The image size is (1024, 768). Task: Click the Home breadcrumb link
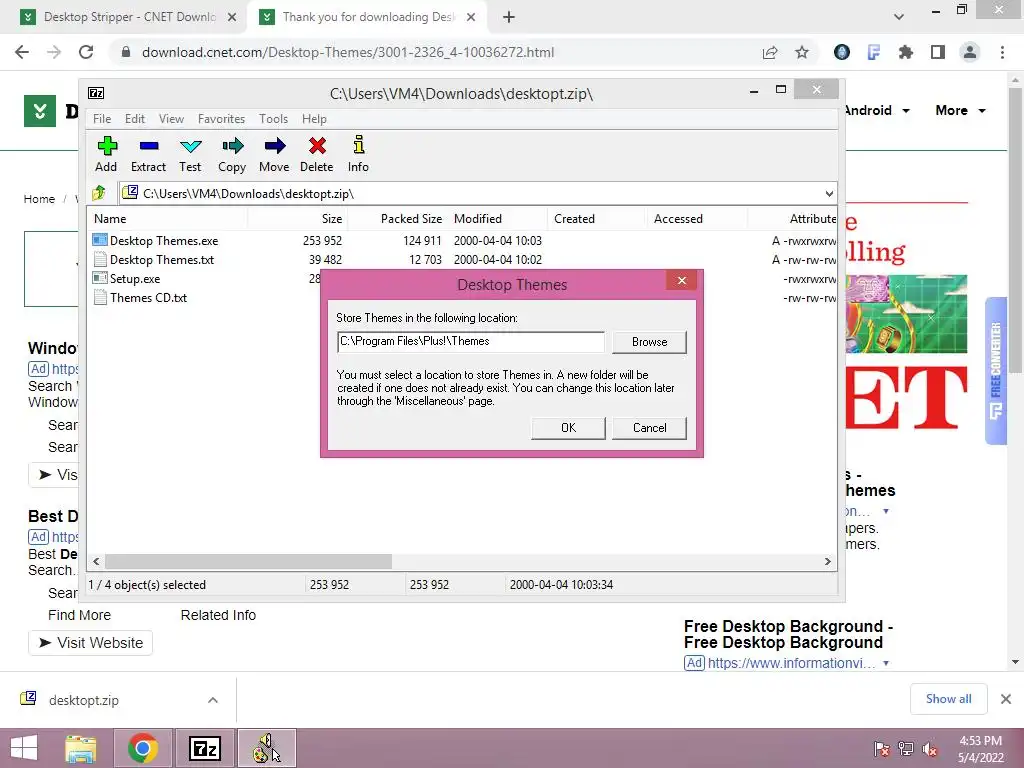[x=39, y=199]
